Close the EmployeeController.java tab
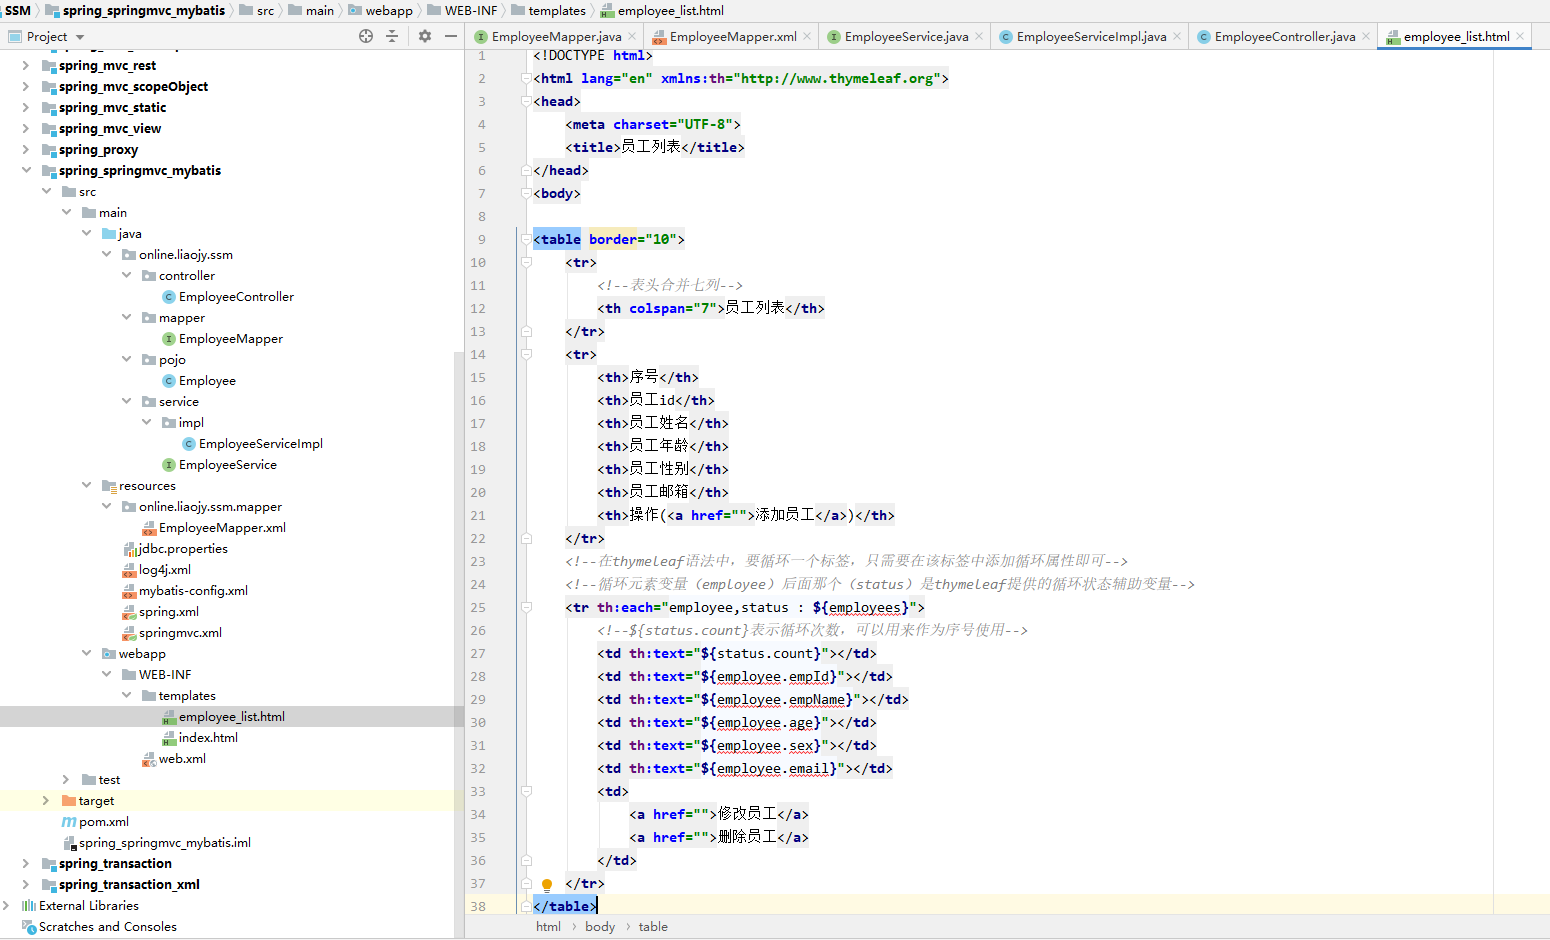 1366,37
